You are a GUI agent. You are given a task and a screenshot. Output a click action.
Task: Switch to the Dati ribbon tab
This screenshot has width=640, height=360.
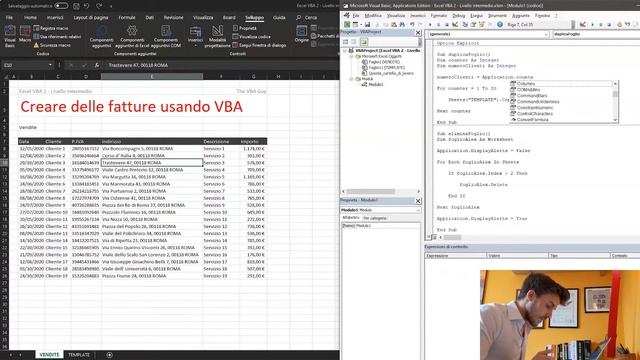point(150,18)
